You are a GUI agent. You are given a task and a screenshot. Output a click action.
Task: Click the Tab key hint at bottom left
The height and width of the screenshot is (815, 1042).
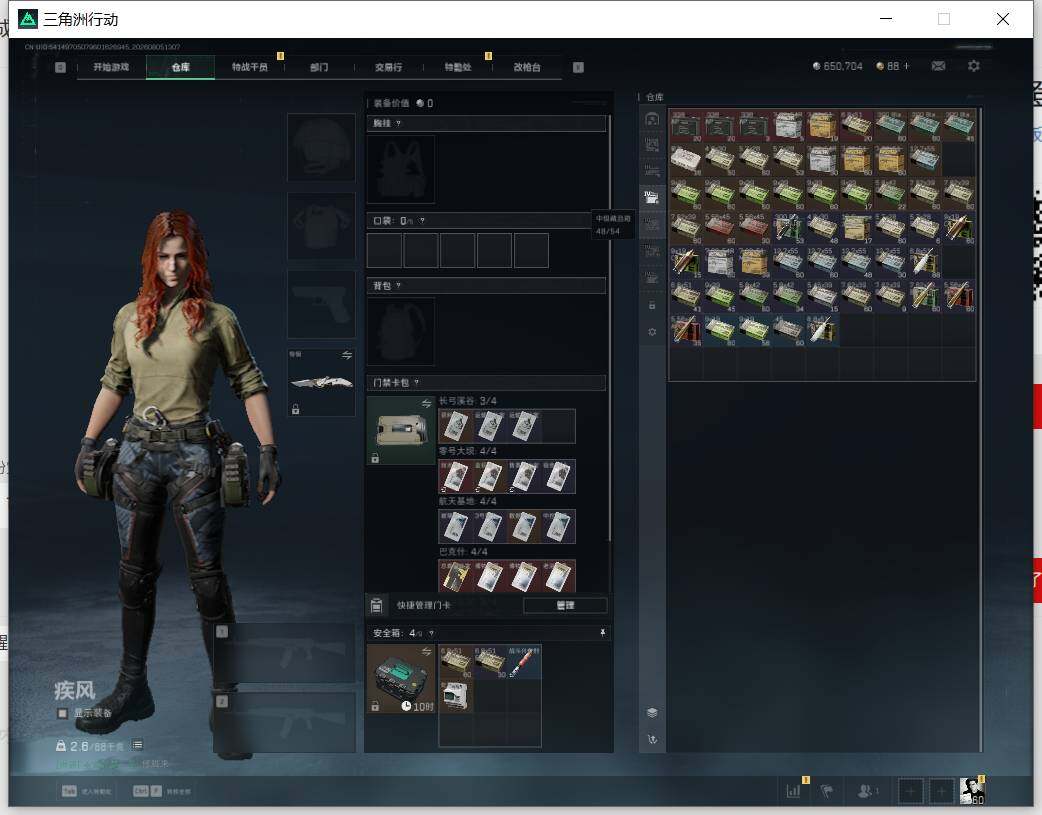pos(70,791)
